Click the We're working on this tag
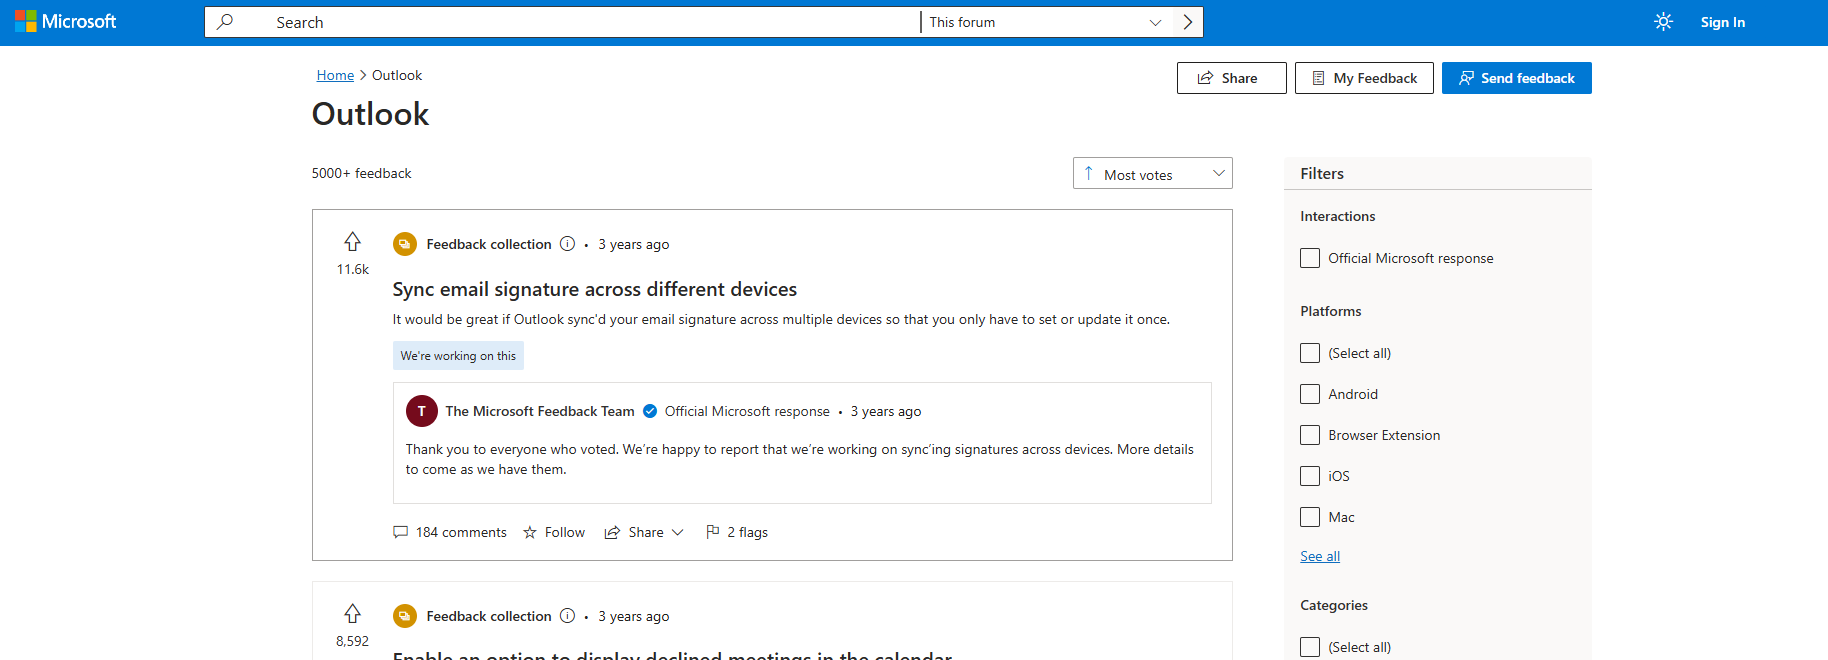 [x=458, y=356]
